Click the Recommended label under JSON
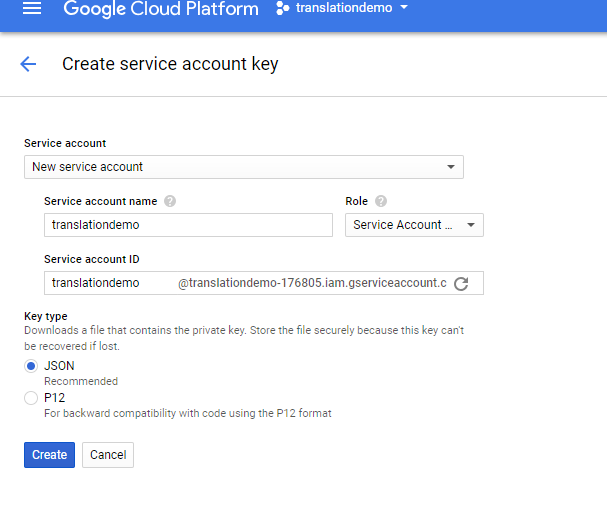This screenshot has width=607, height=511. [81, 381]
